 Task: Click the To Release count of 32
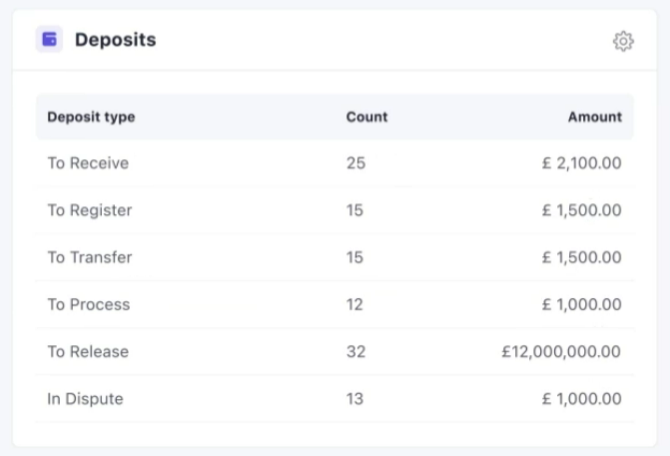coord(356,351)
